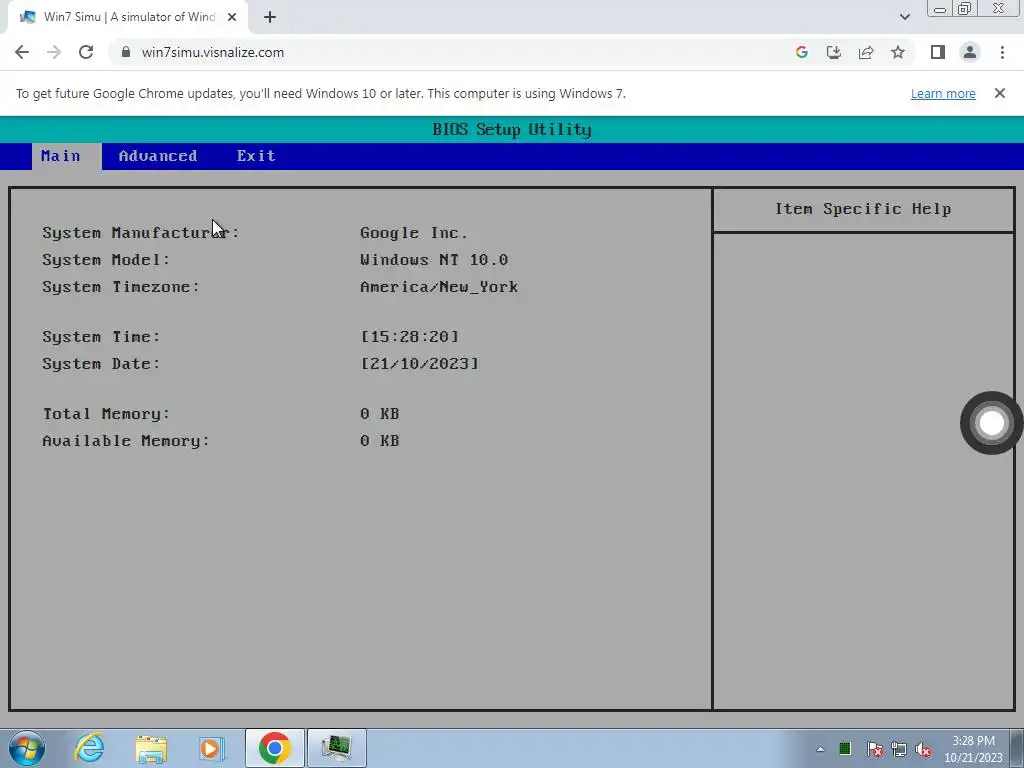Open the Learn more link
Screen dimensions: 1024x768
(943, 93)
